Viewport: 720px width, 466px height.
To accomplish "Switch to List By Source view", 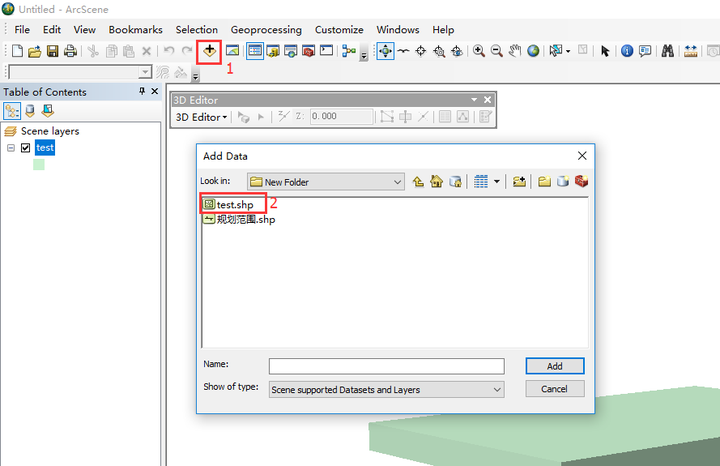I will point(30,111).
